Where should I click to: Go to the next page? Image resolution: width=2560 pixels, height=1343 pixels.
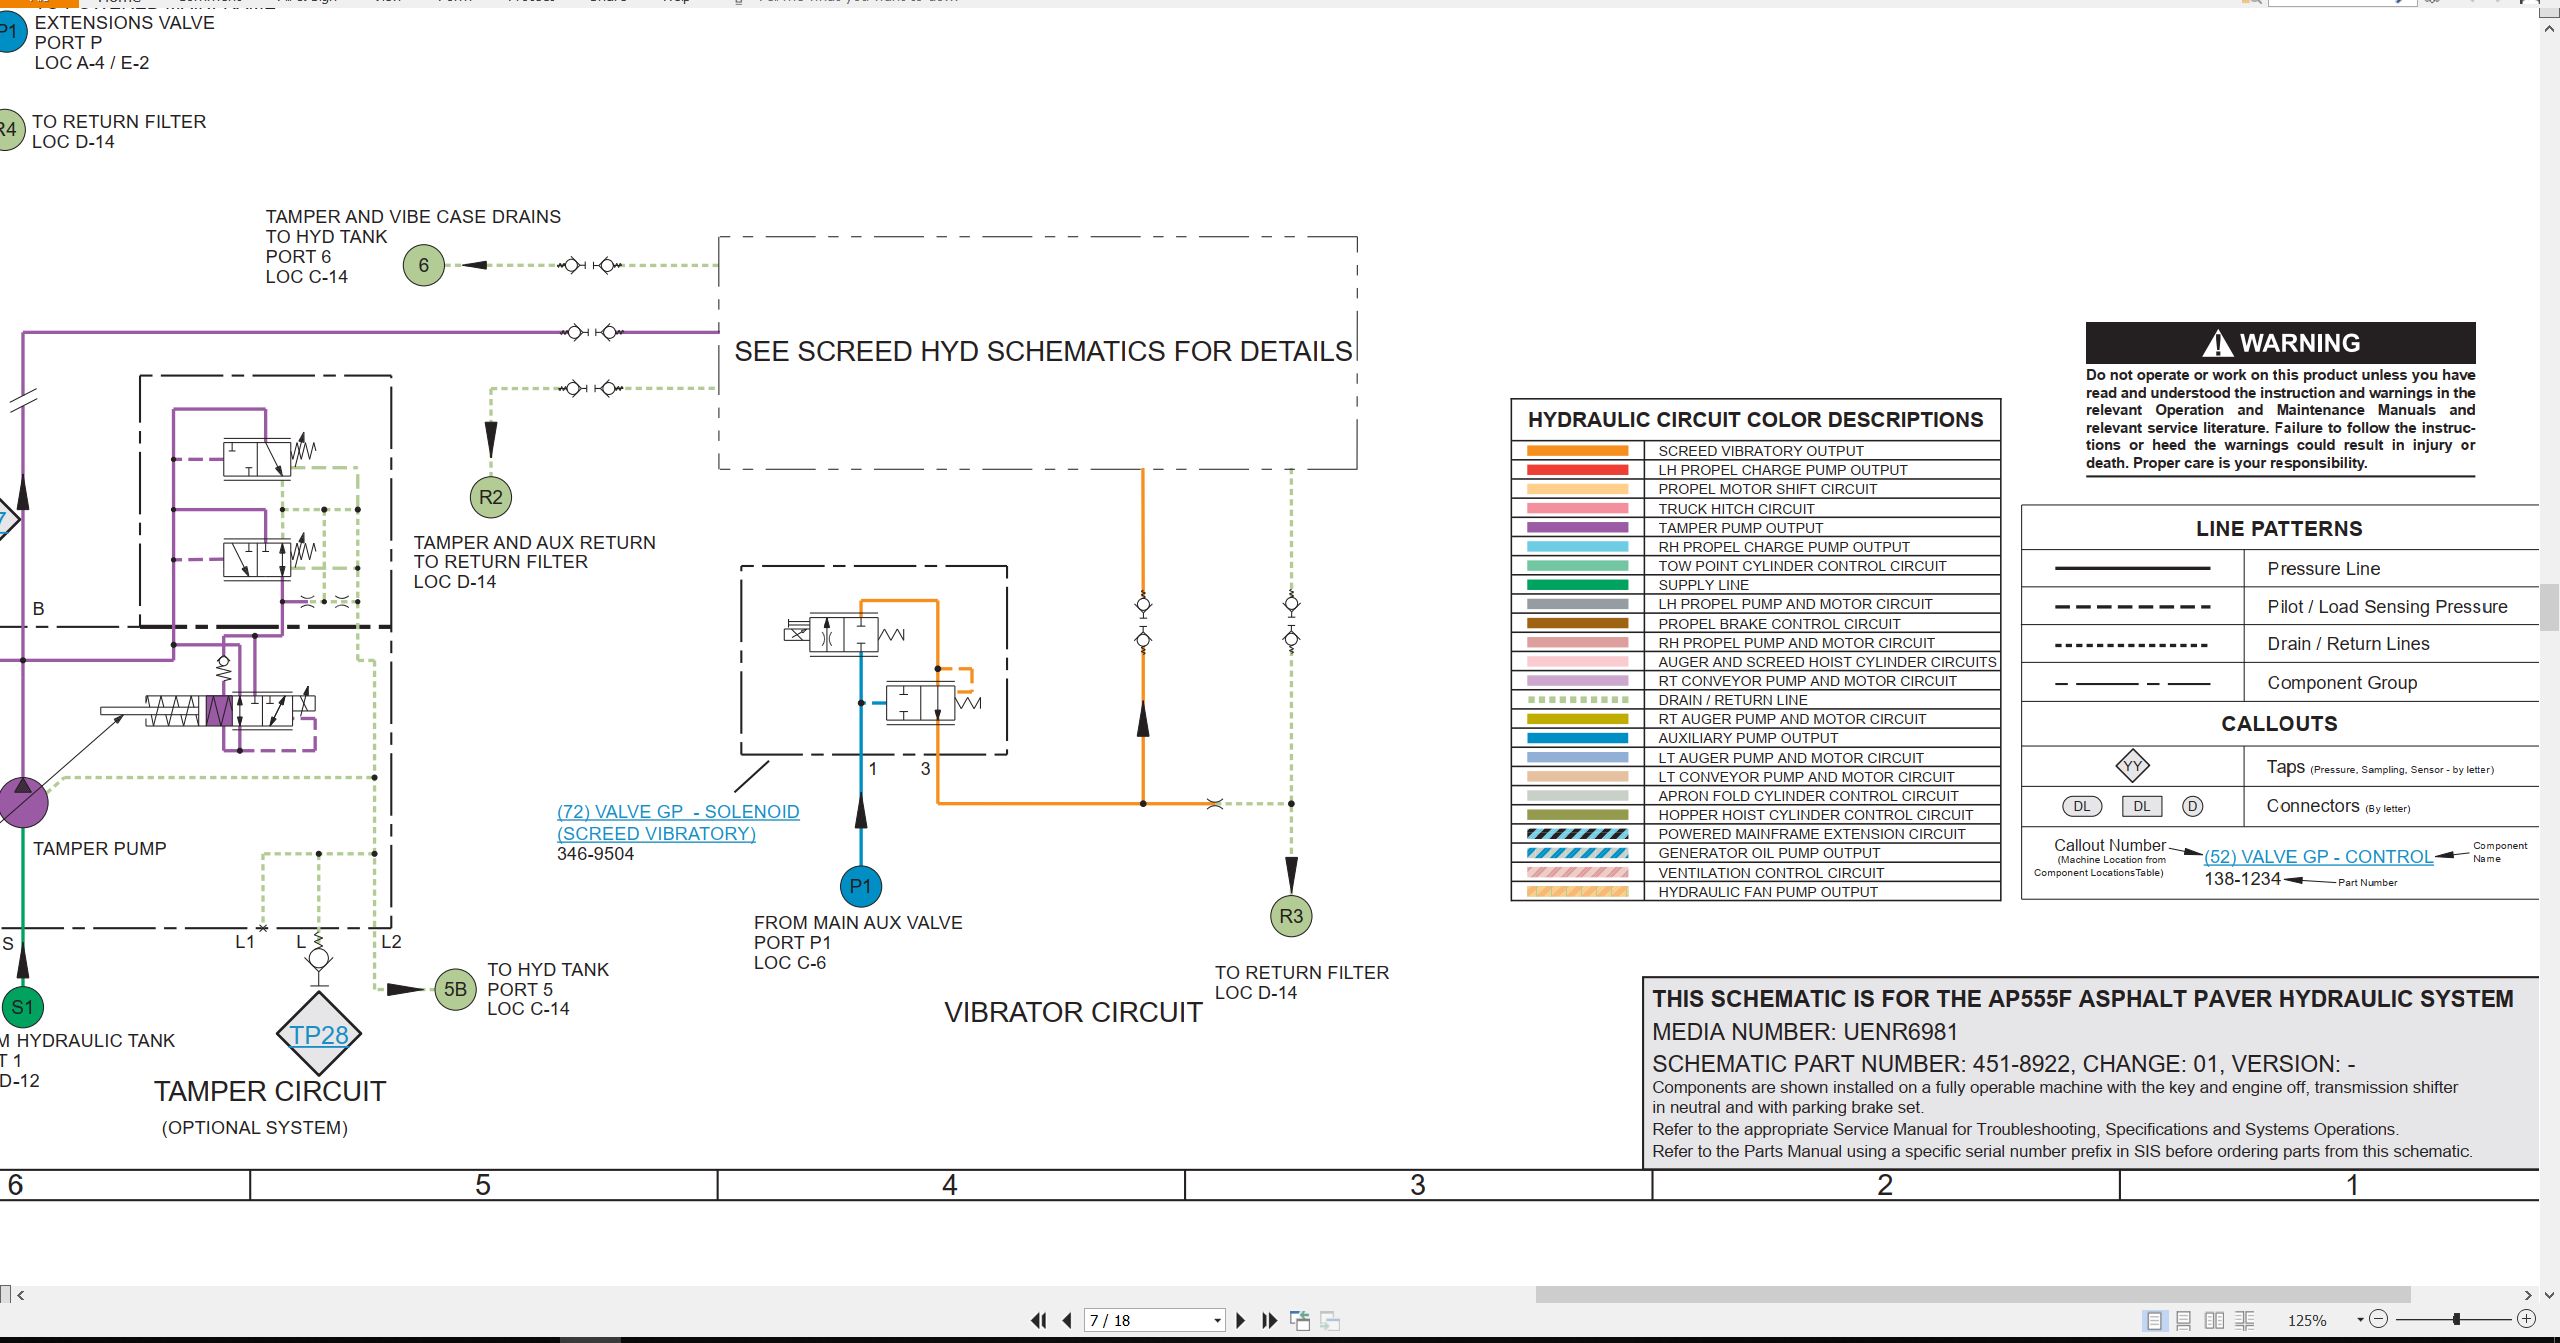coord(1241,1320)
